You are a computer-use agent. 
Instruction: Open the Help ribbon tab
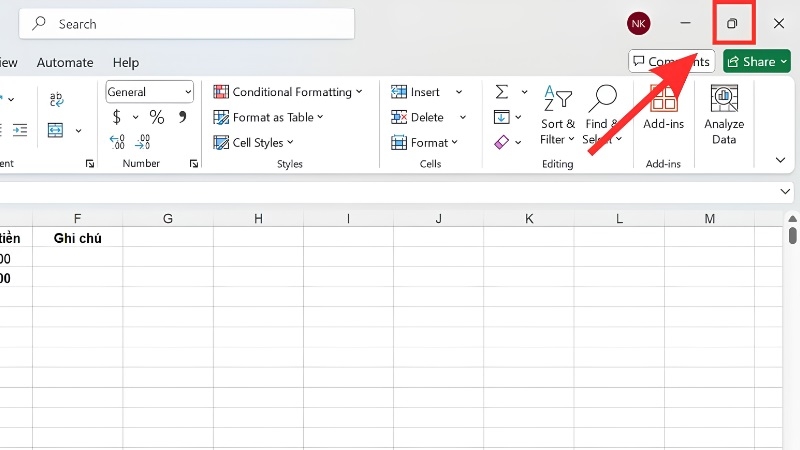point(126,62)
